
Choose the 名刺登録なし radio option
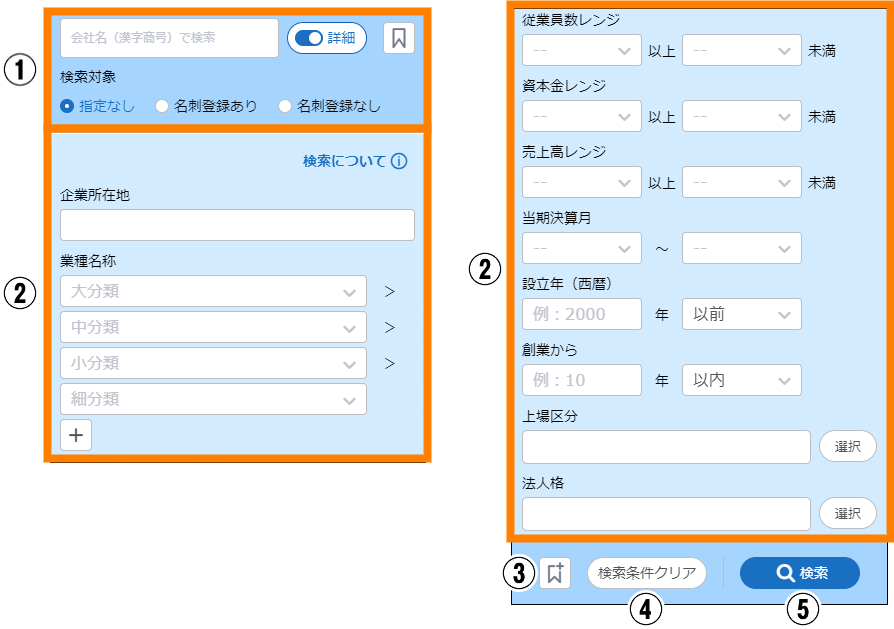(x=285, y=105)
